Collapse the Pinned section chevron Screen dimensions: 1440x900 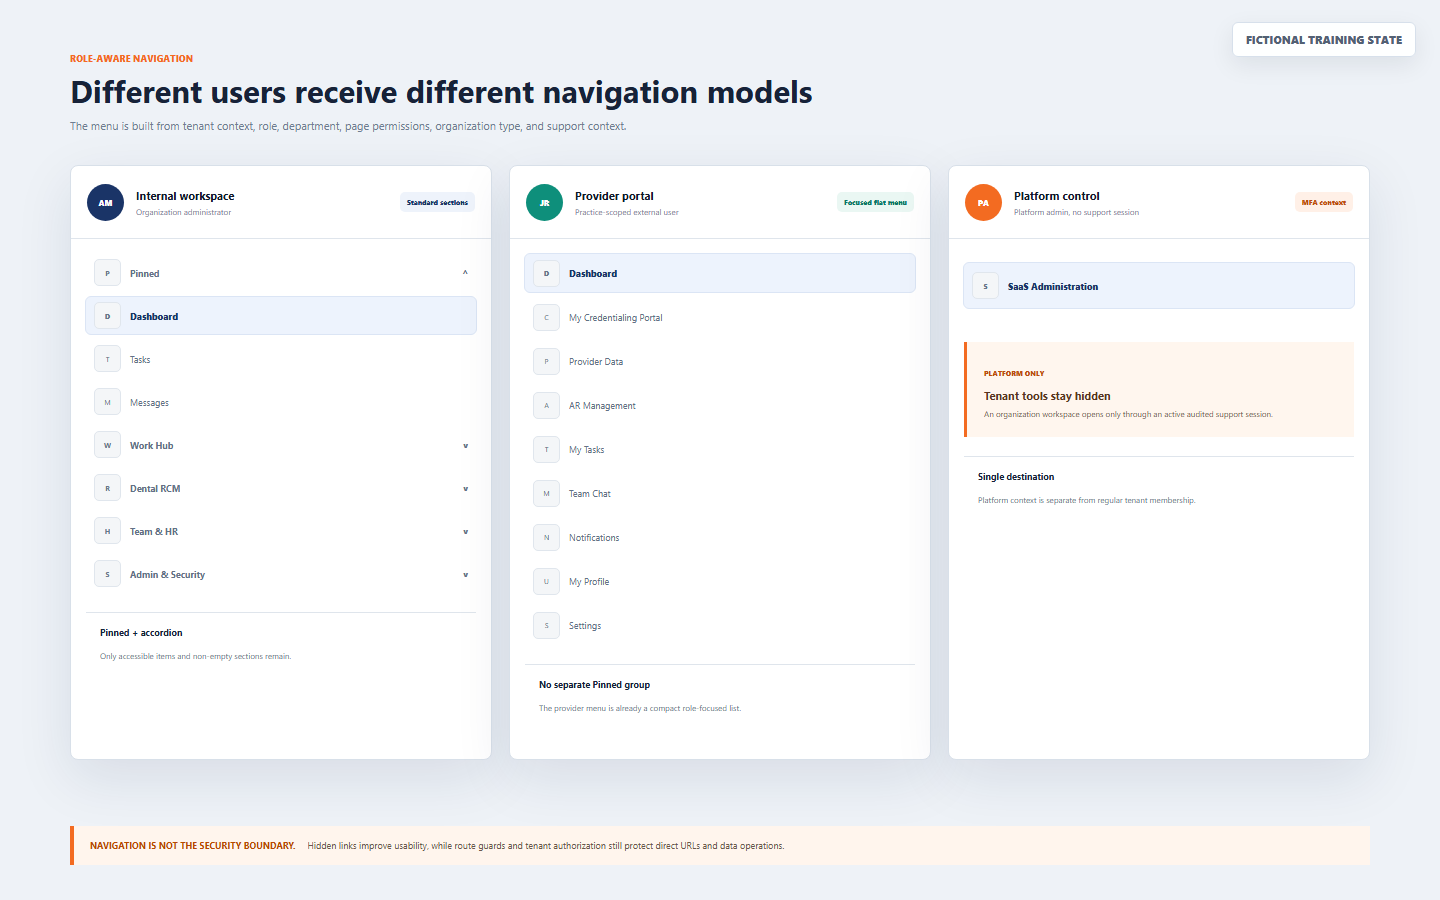[465, 273]
